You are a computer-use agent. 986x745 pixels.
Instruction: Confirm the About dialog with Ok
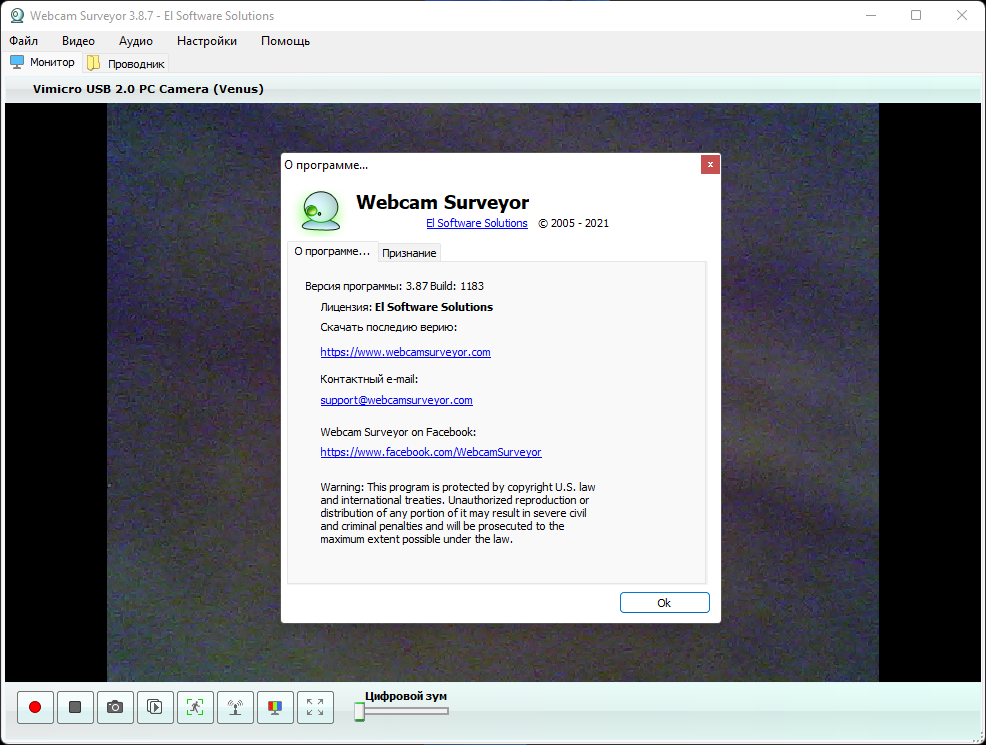665,602
